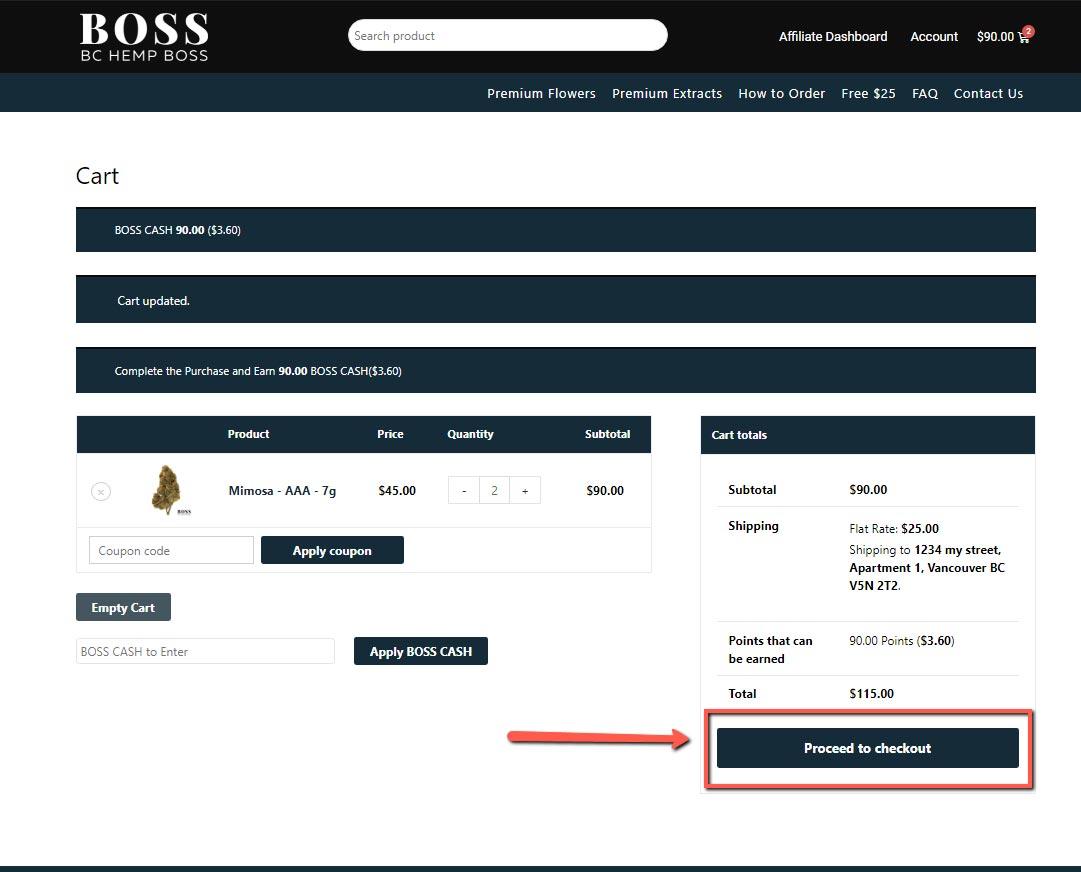The width and height of the screenshot is (1081, 872).
Task: Open the Mimosa - AAA - 7g product link
Action: pos(282,491)
